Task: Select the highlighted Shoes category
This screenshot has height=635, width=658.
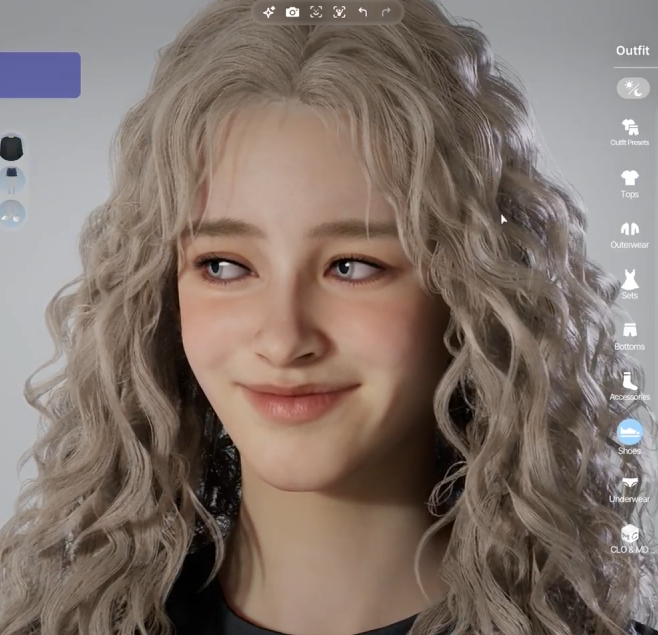Action: tap(629, 437)
